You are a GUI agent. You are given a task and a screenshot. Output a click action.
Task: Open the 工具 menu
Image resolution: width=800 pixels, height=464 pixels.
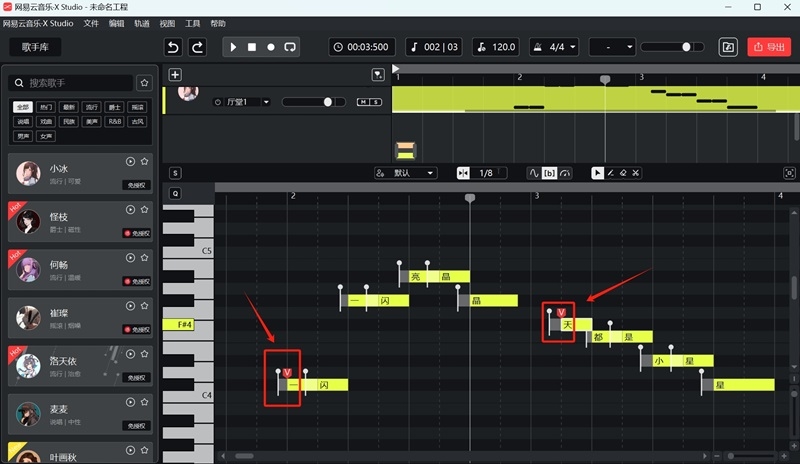pyautogui.click(x=192, y=23)
